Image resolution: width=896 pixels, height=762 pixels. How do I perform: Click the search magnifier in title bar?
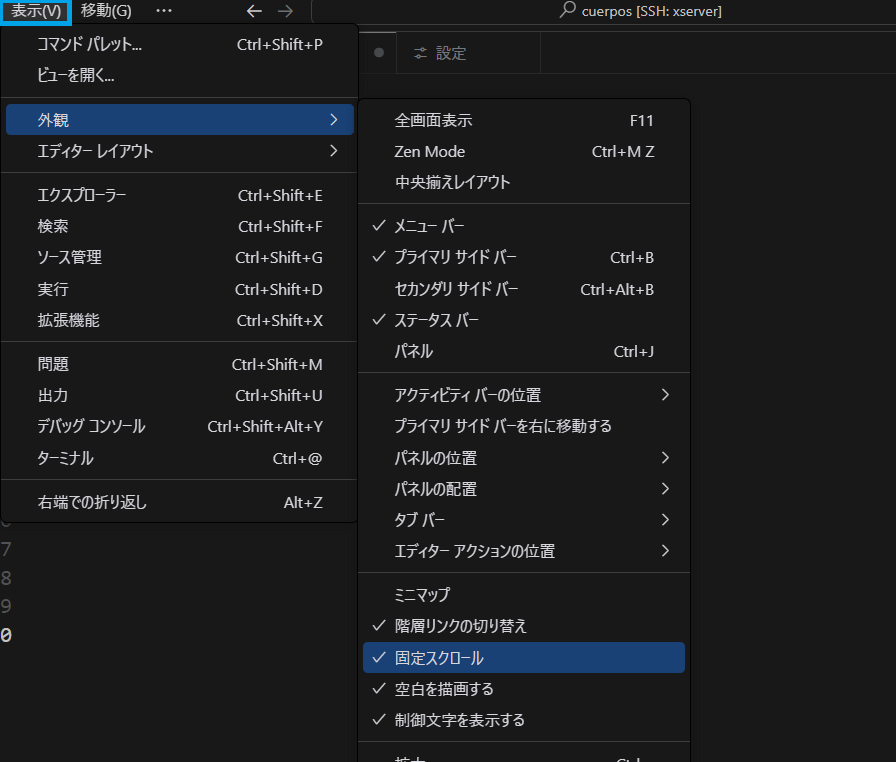(567, 10)
